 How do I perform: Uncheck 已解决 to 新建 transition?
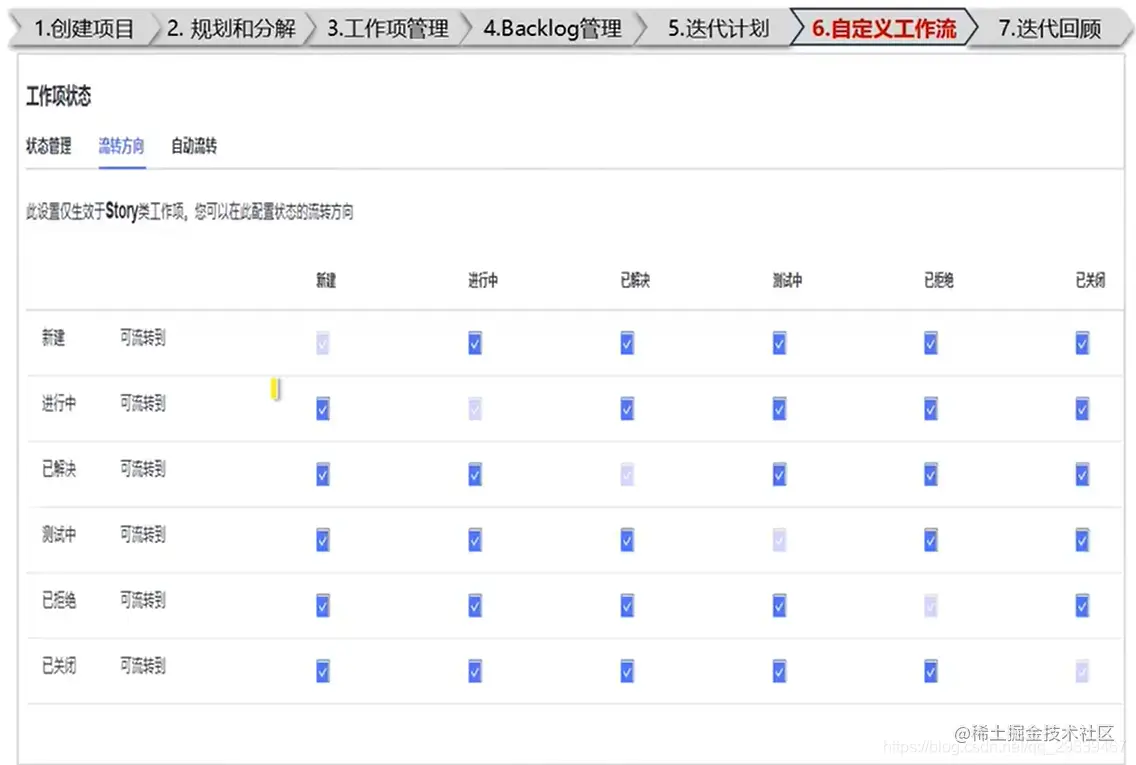(x=323, y=475)
